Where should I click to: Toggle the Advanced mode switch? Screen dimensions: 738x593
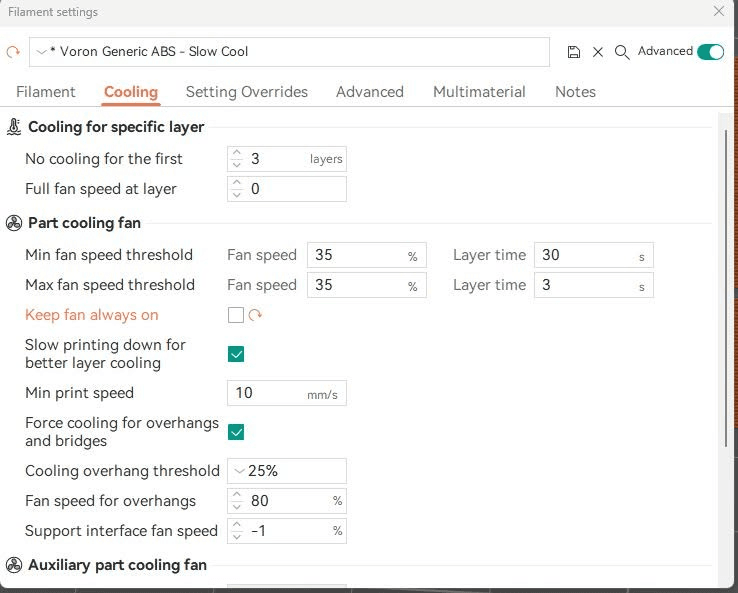[x=710, y=52]
